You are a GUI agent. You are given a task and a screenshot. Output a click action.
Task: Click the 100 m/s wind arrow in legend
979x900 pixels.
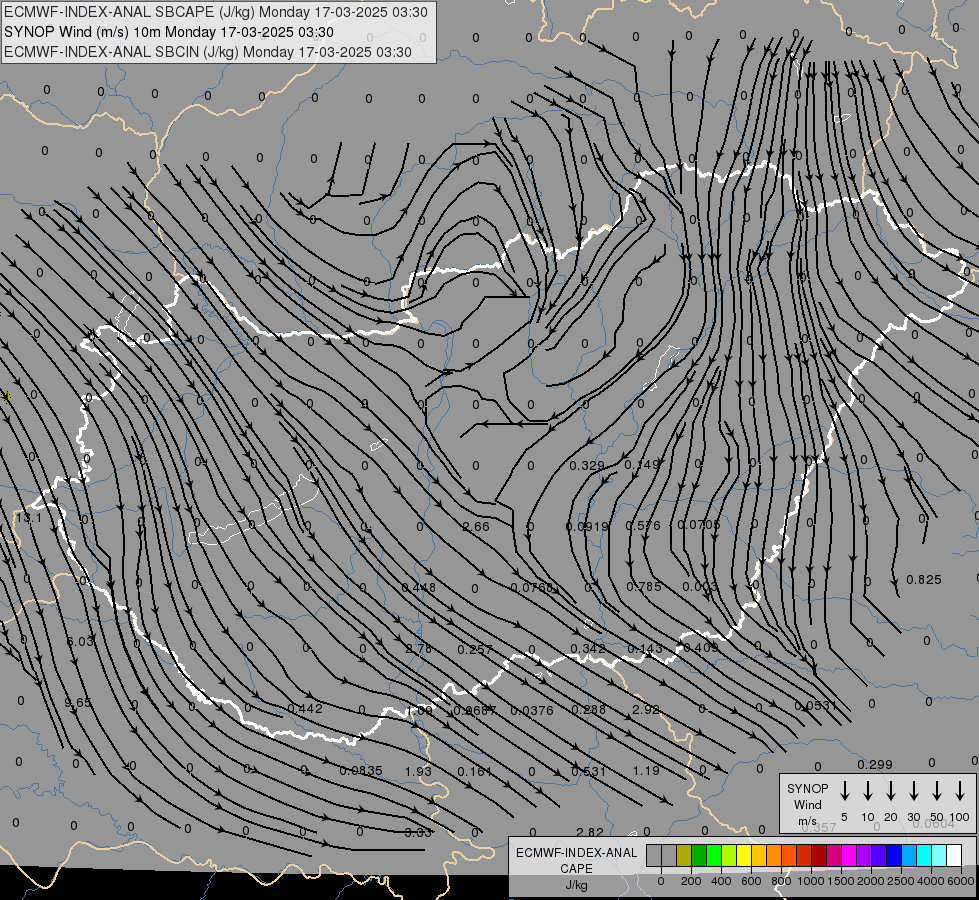(960, 791)
